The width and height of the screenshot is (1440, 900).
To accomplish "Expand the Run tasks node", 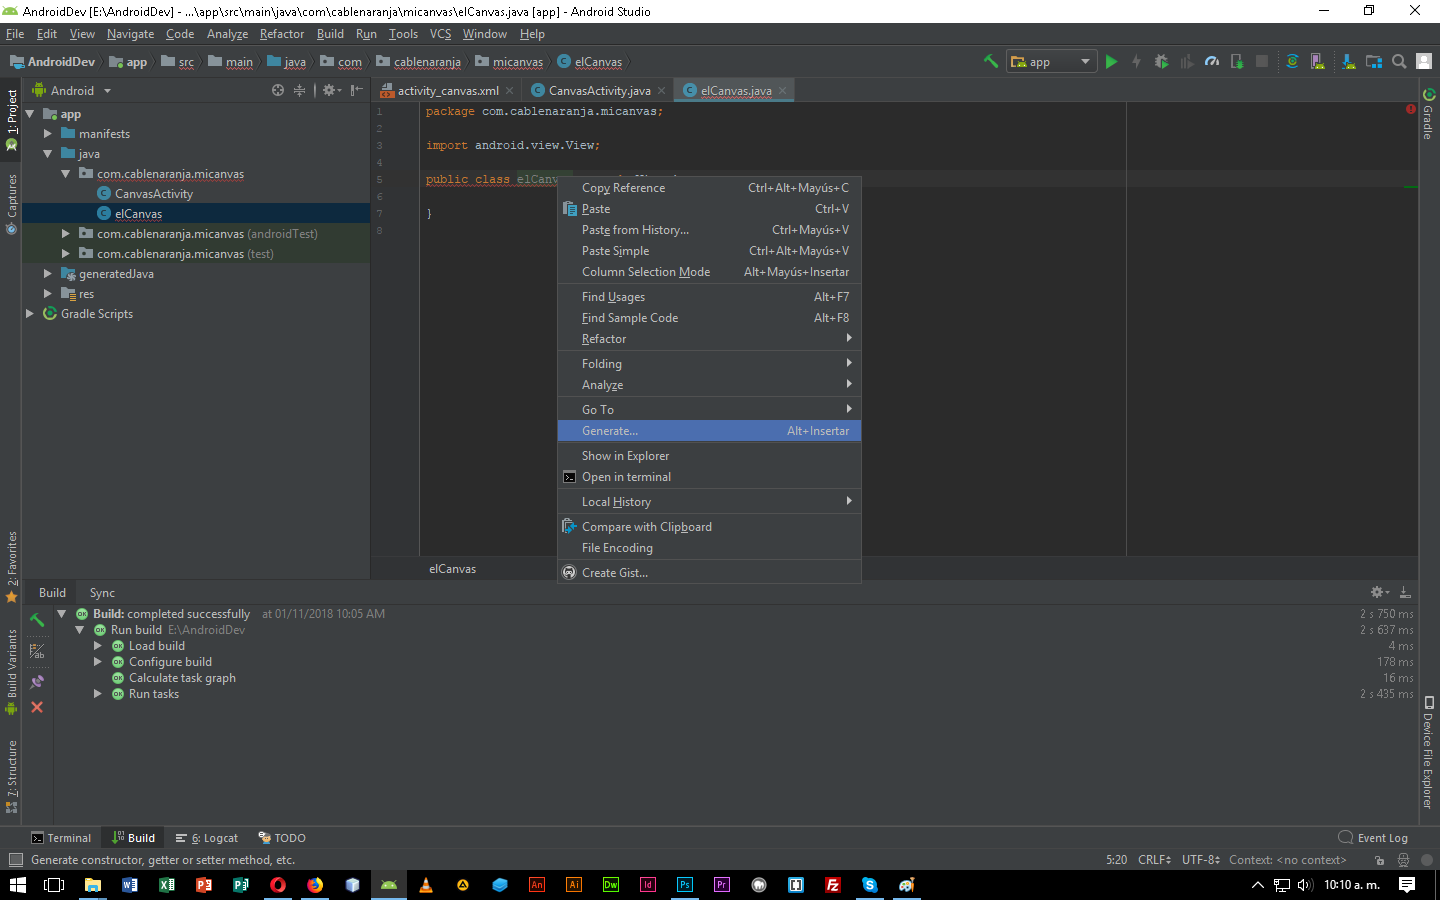I will tap(98, 694).
